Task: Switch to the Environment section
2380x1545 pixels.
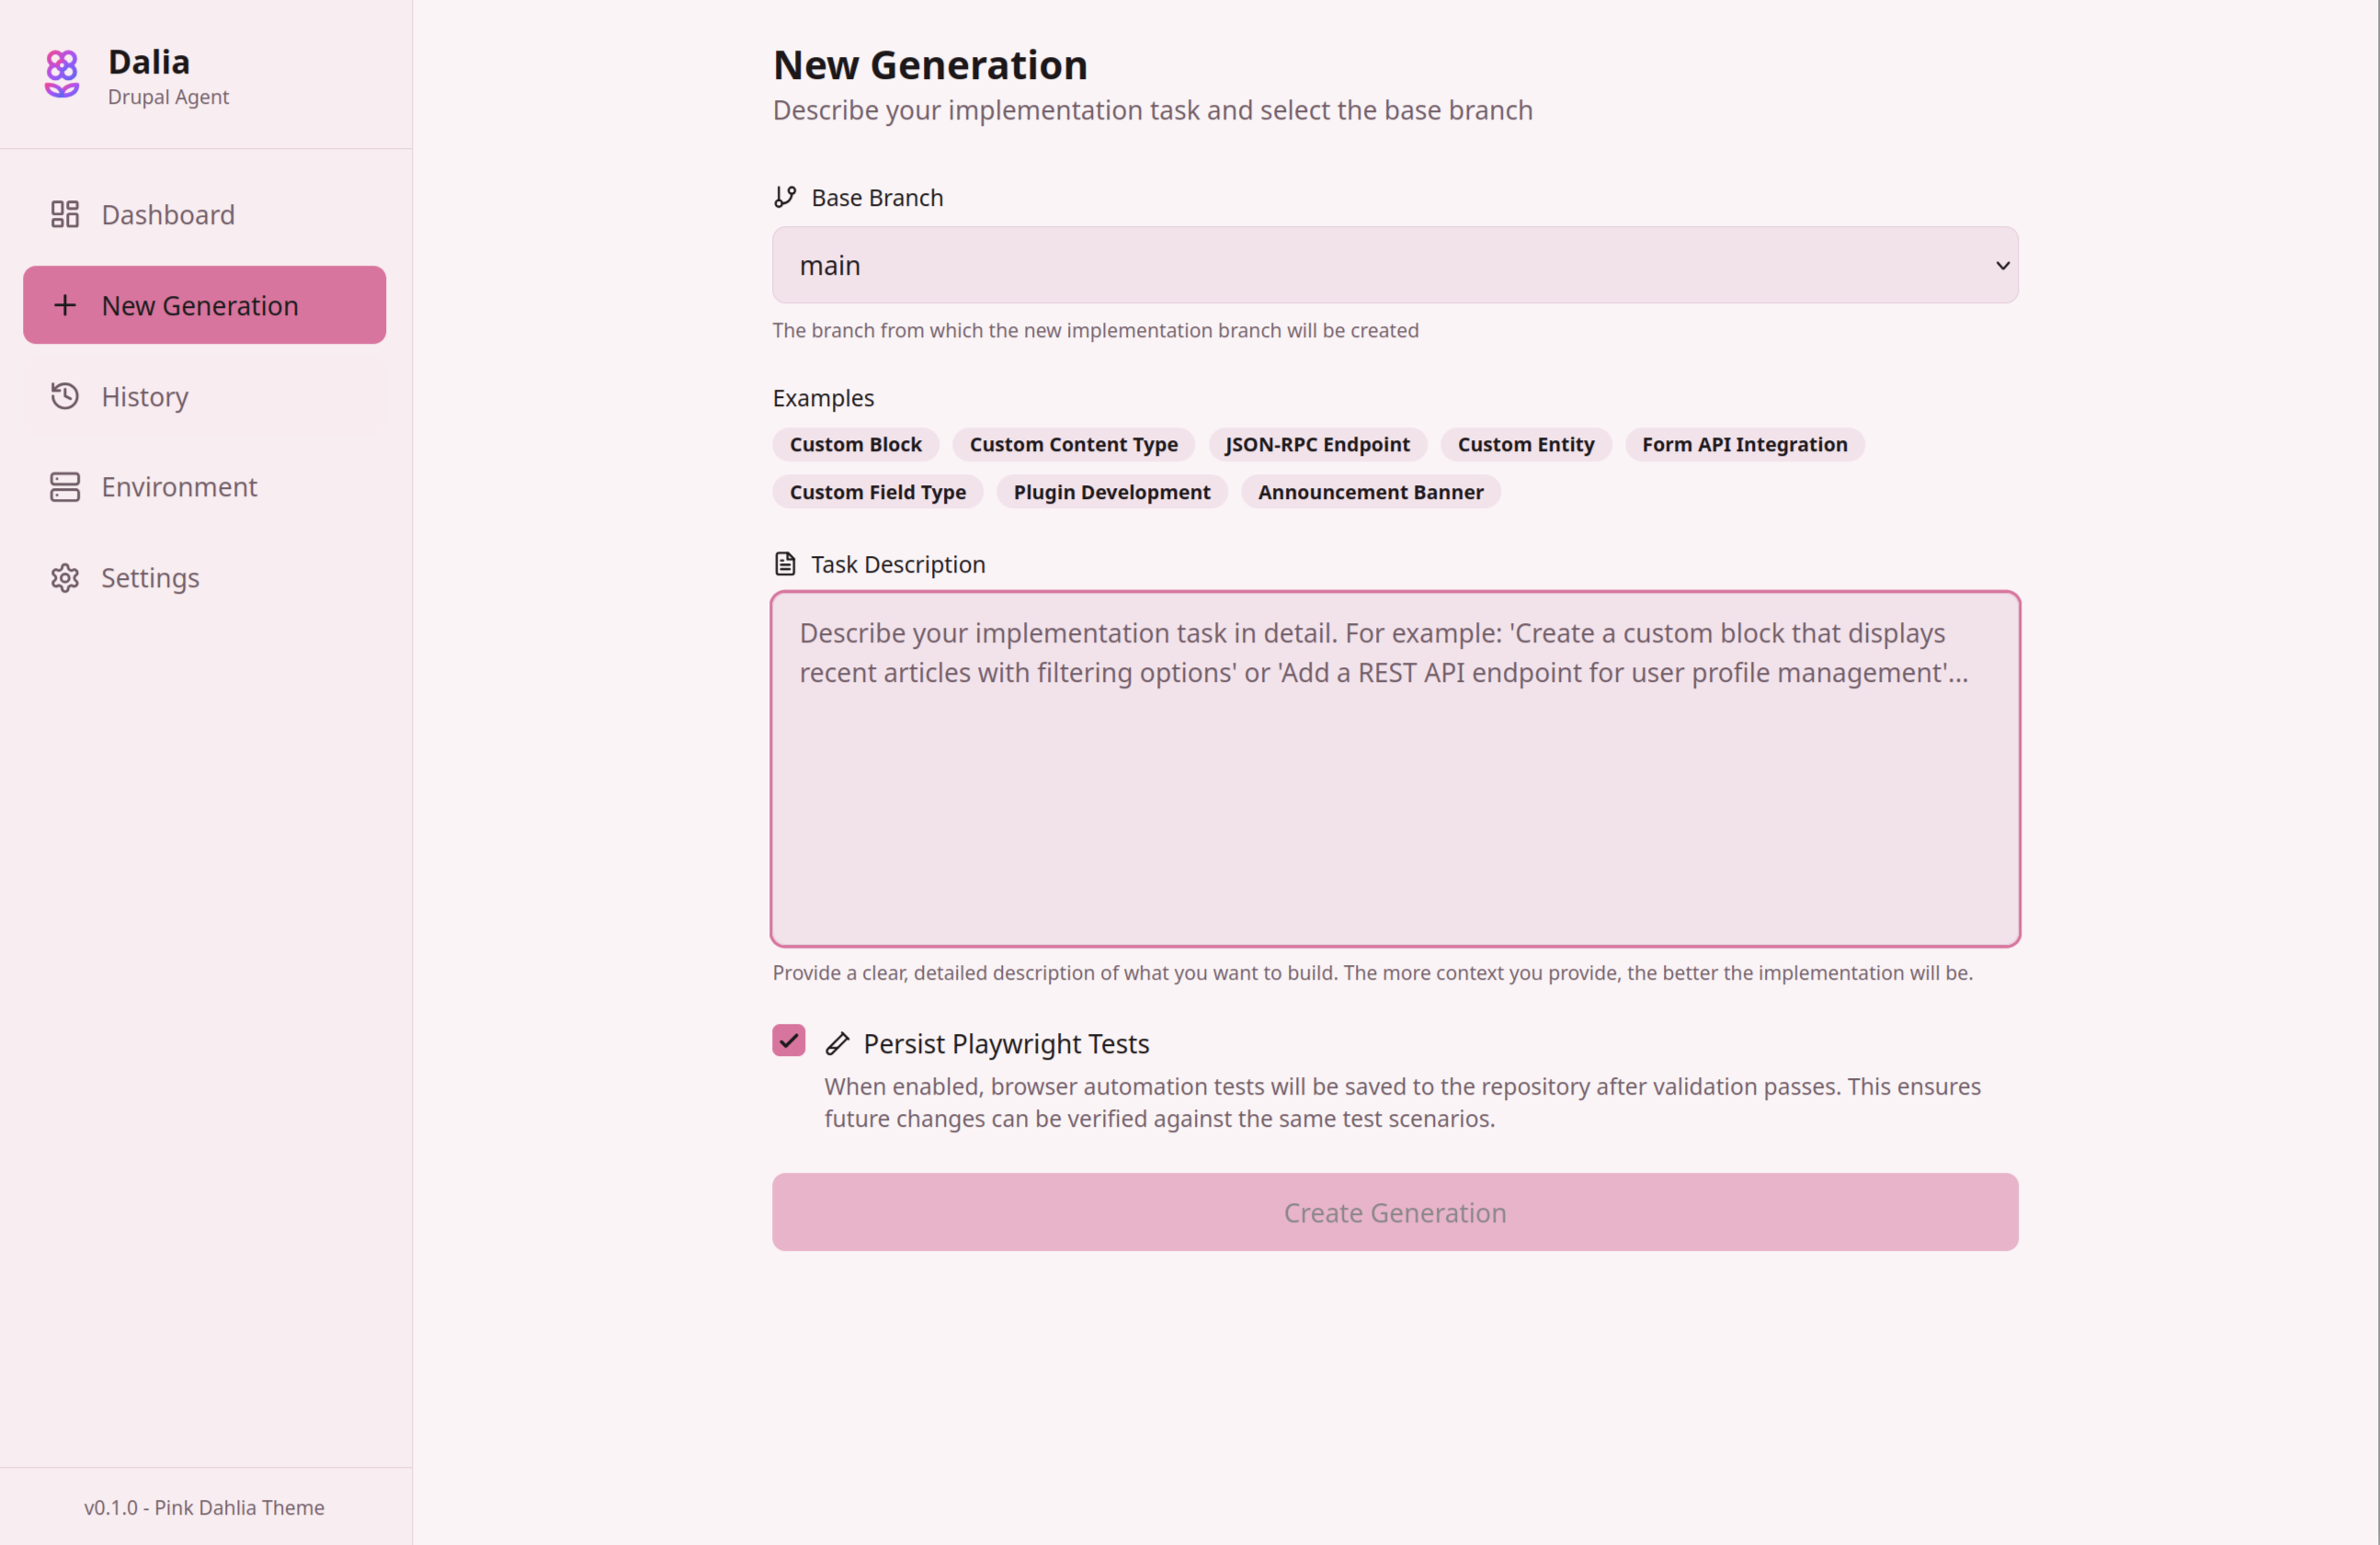Action: [x=179, y=487]
